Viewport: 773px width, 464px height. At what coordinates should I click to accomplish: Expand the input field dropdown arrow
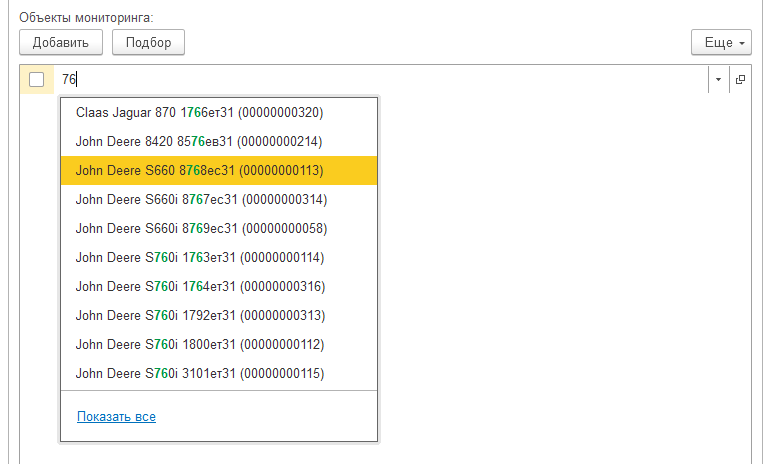pos(718,80)
